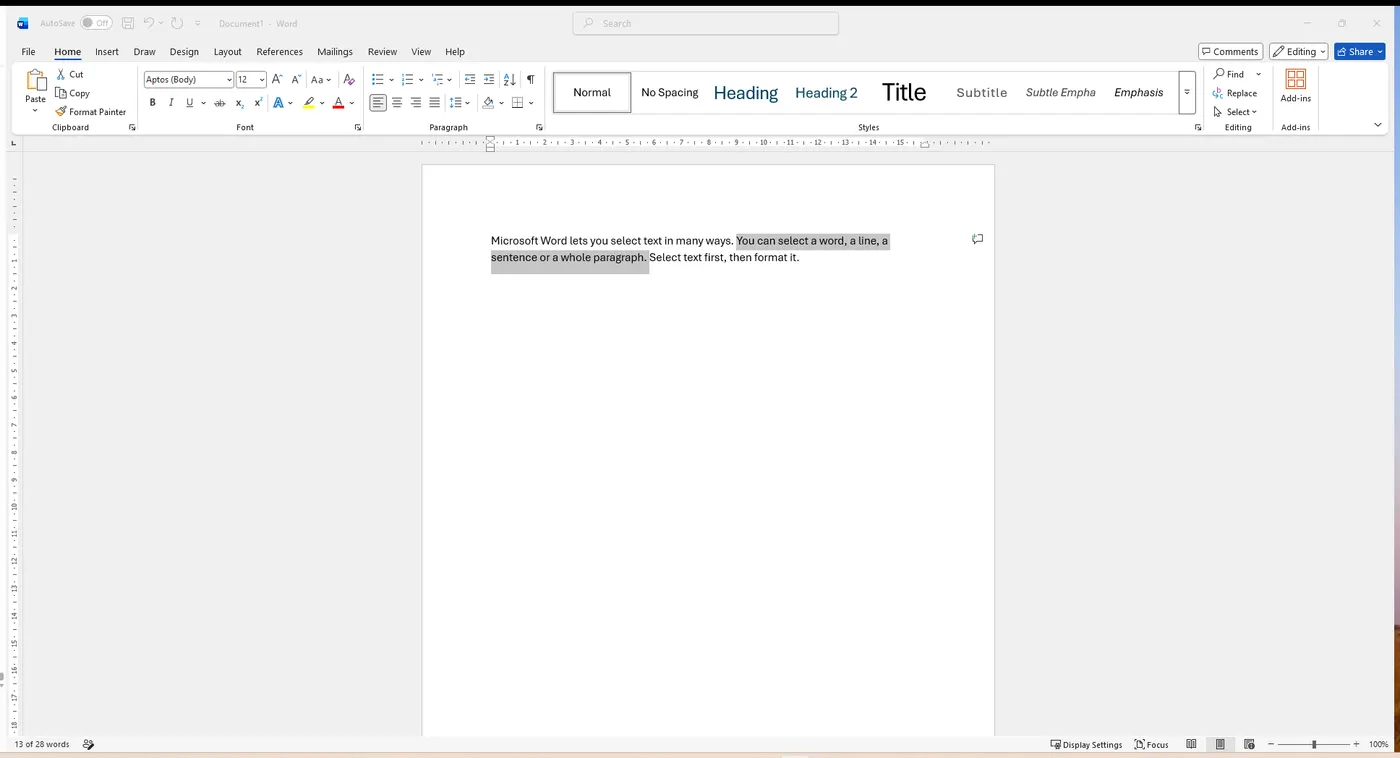Apply red font color
1400x758 pixels.
tap(338, 103)
